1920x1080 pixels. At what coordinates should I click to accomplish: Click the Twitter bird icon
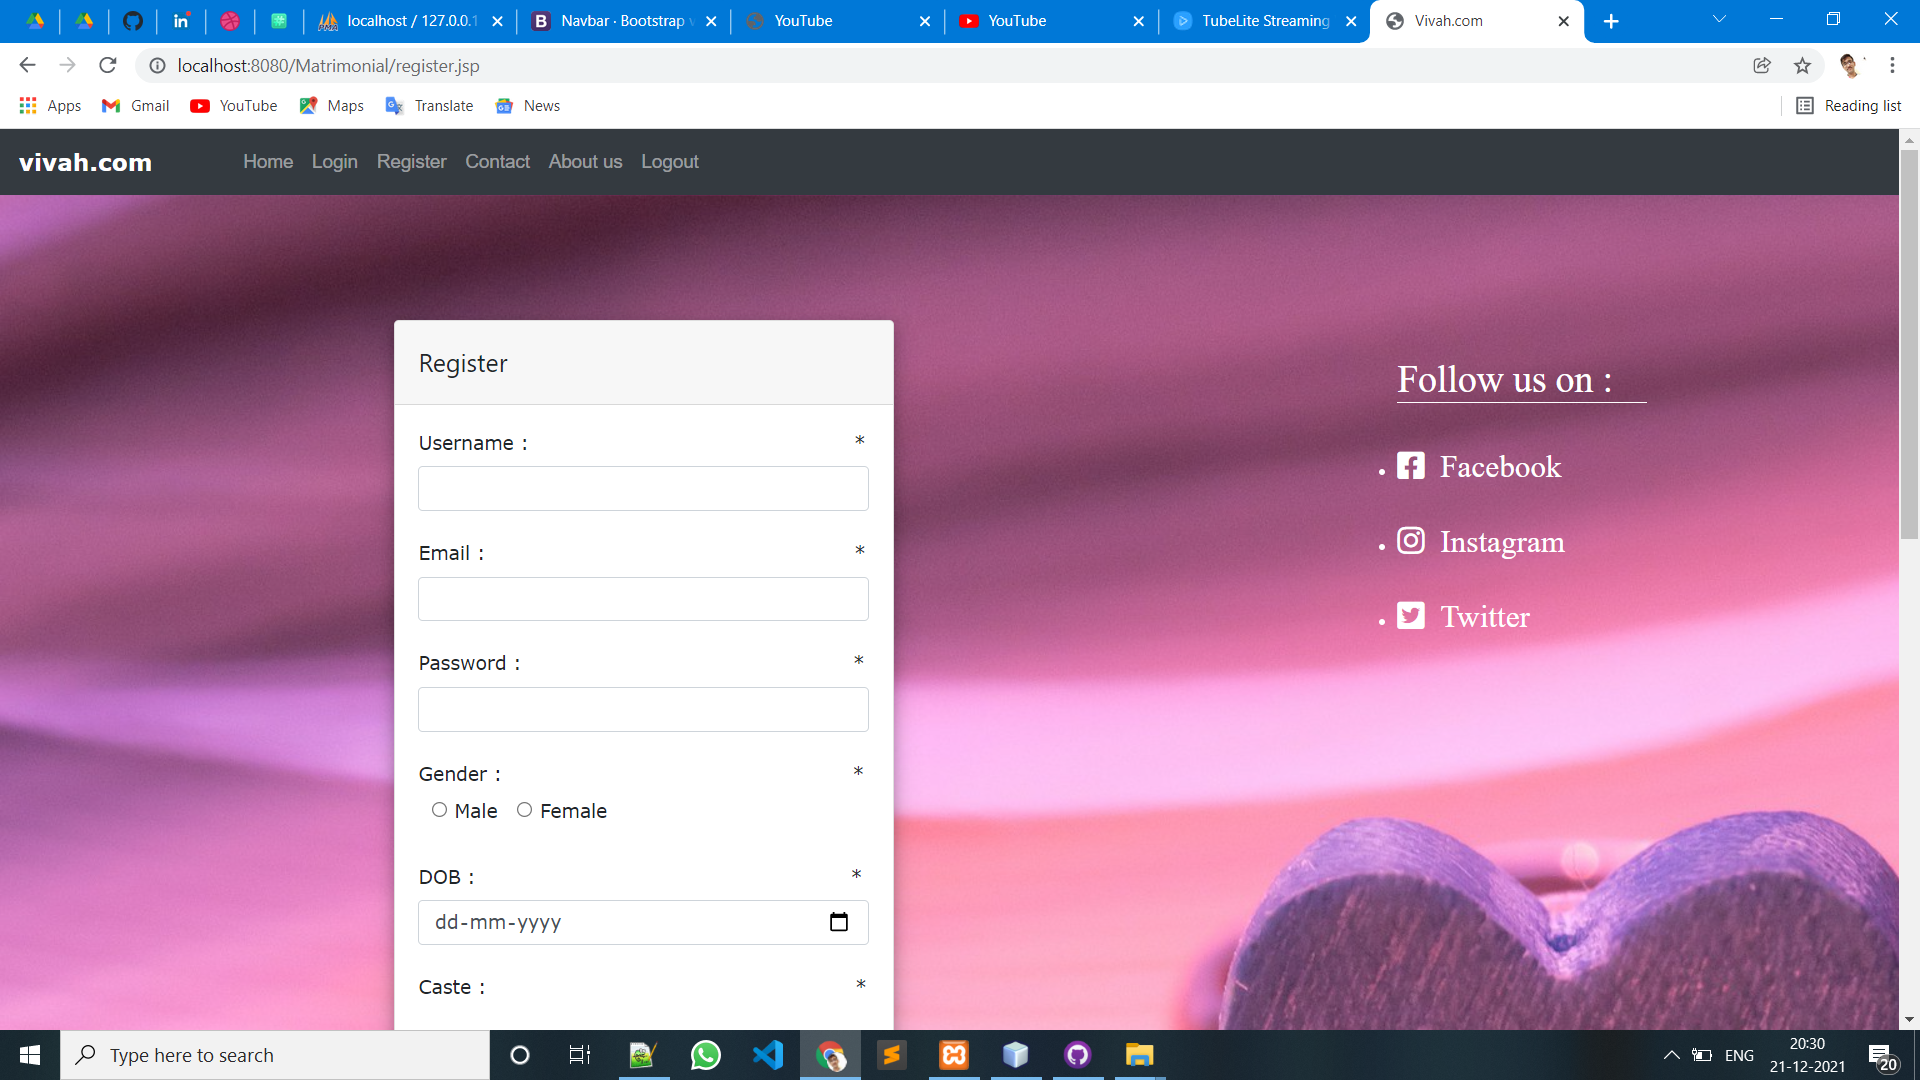1410,616
